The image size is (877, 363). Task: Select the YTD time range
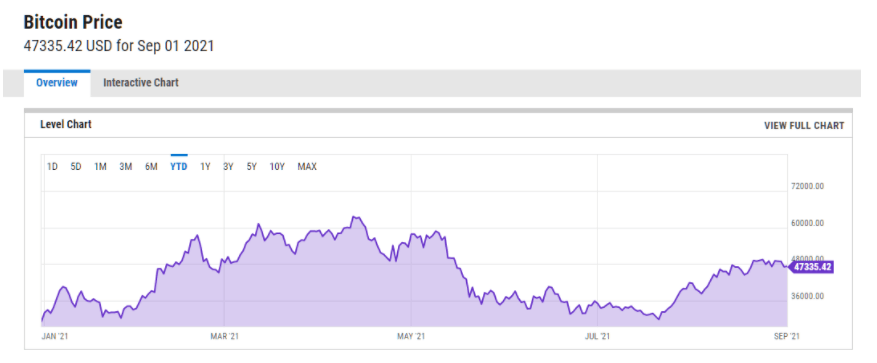coord(179,167)
